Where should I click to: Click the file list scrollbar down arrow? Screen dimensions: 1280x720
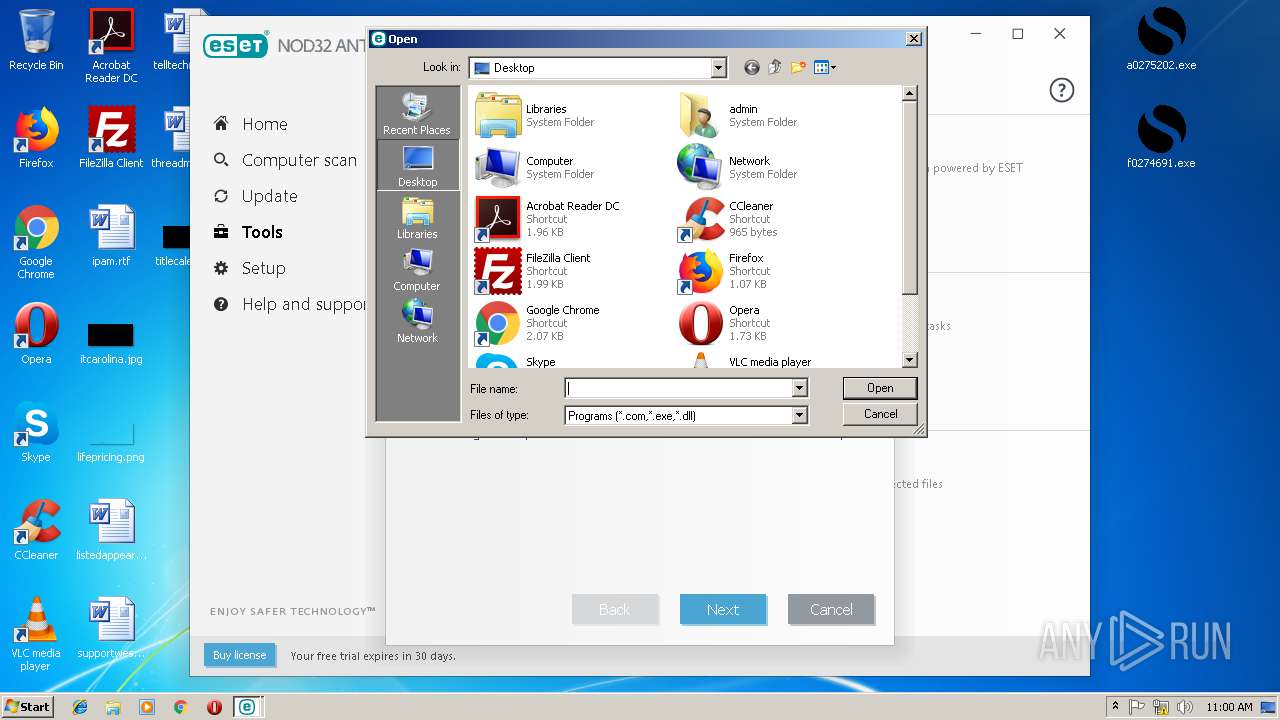coord(909,360)
